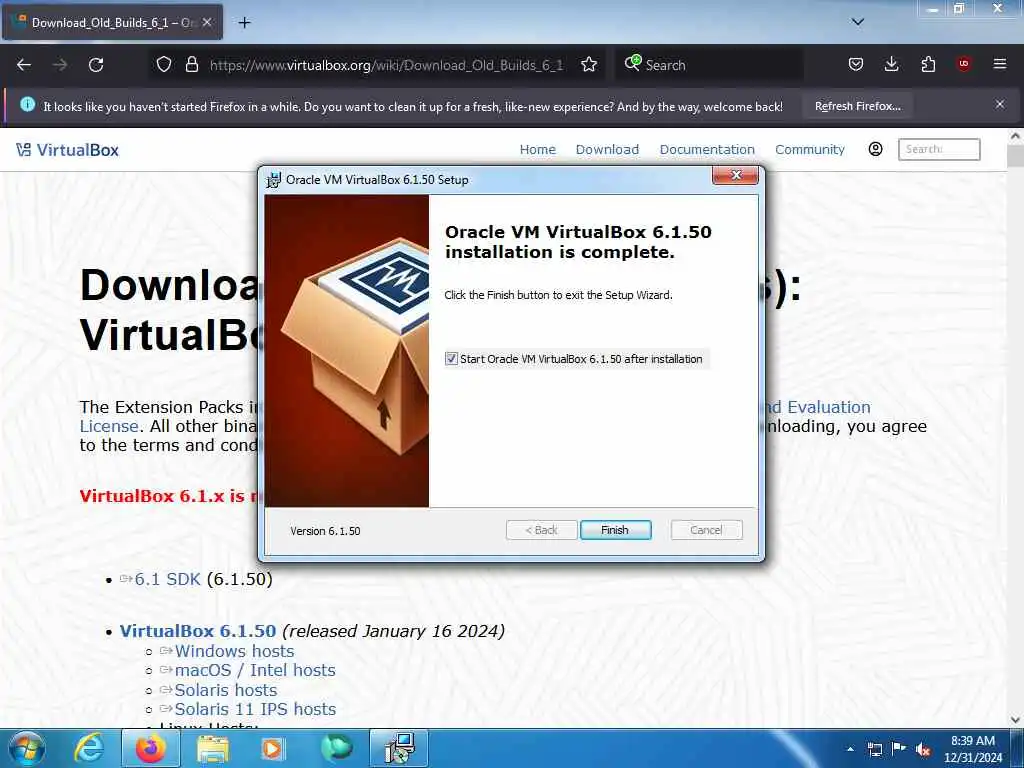
Task: Open Firefox Downloads panel
Action: (891, 64)
